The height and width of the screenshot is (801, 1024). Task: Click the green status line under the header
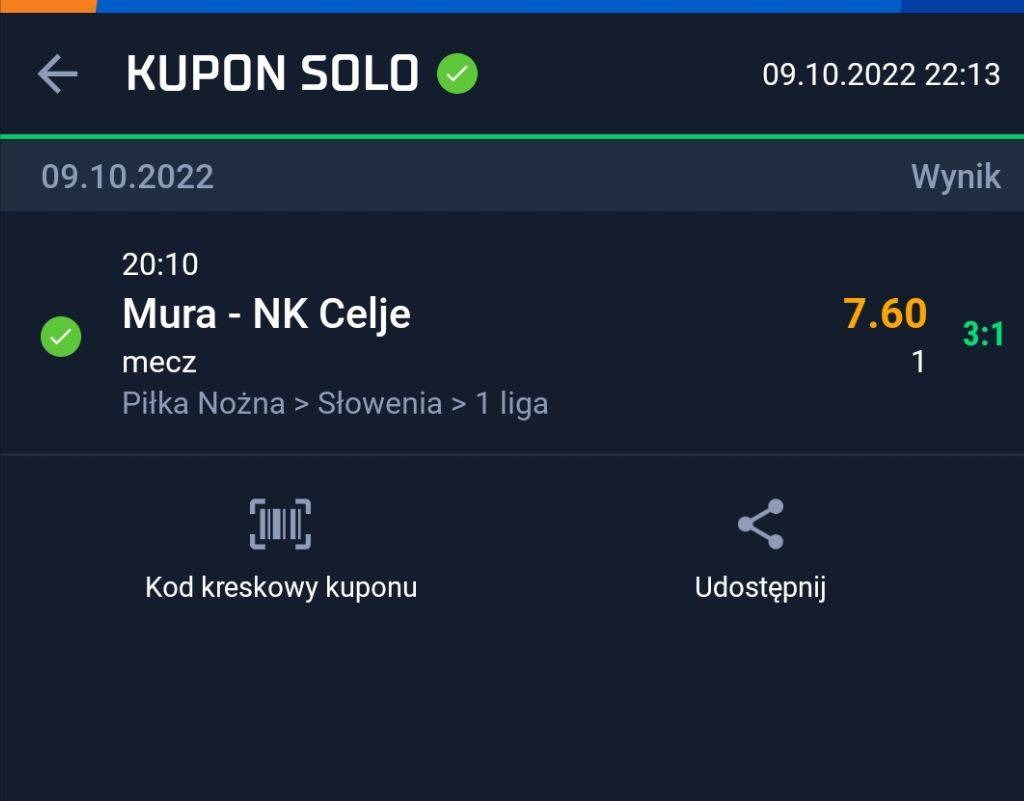512,136
